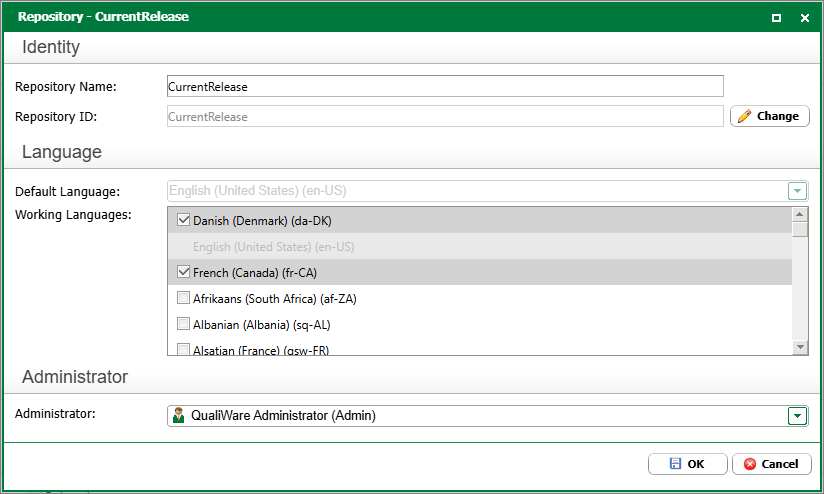
Task: Click the Afrikaans (South Africa) (af-ZA) text
Action: coord(275,299)
